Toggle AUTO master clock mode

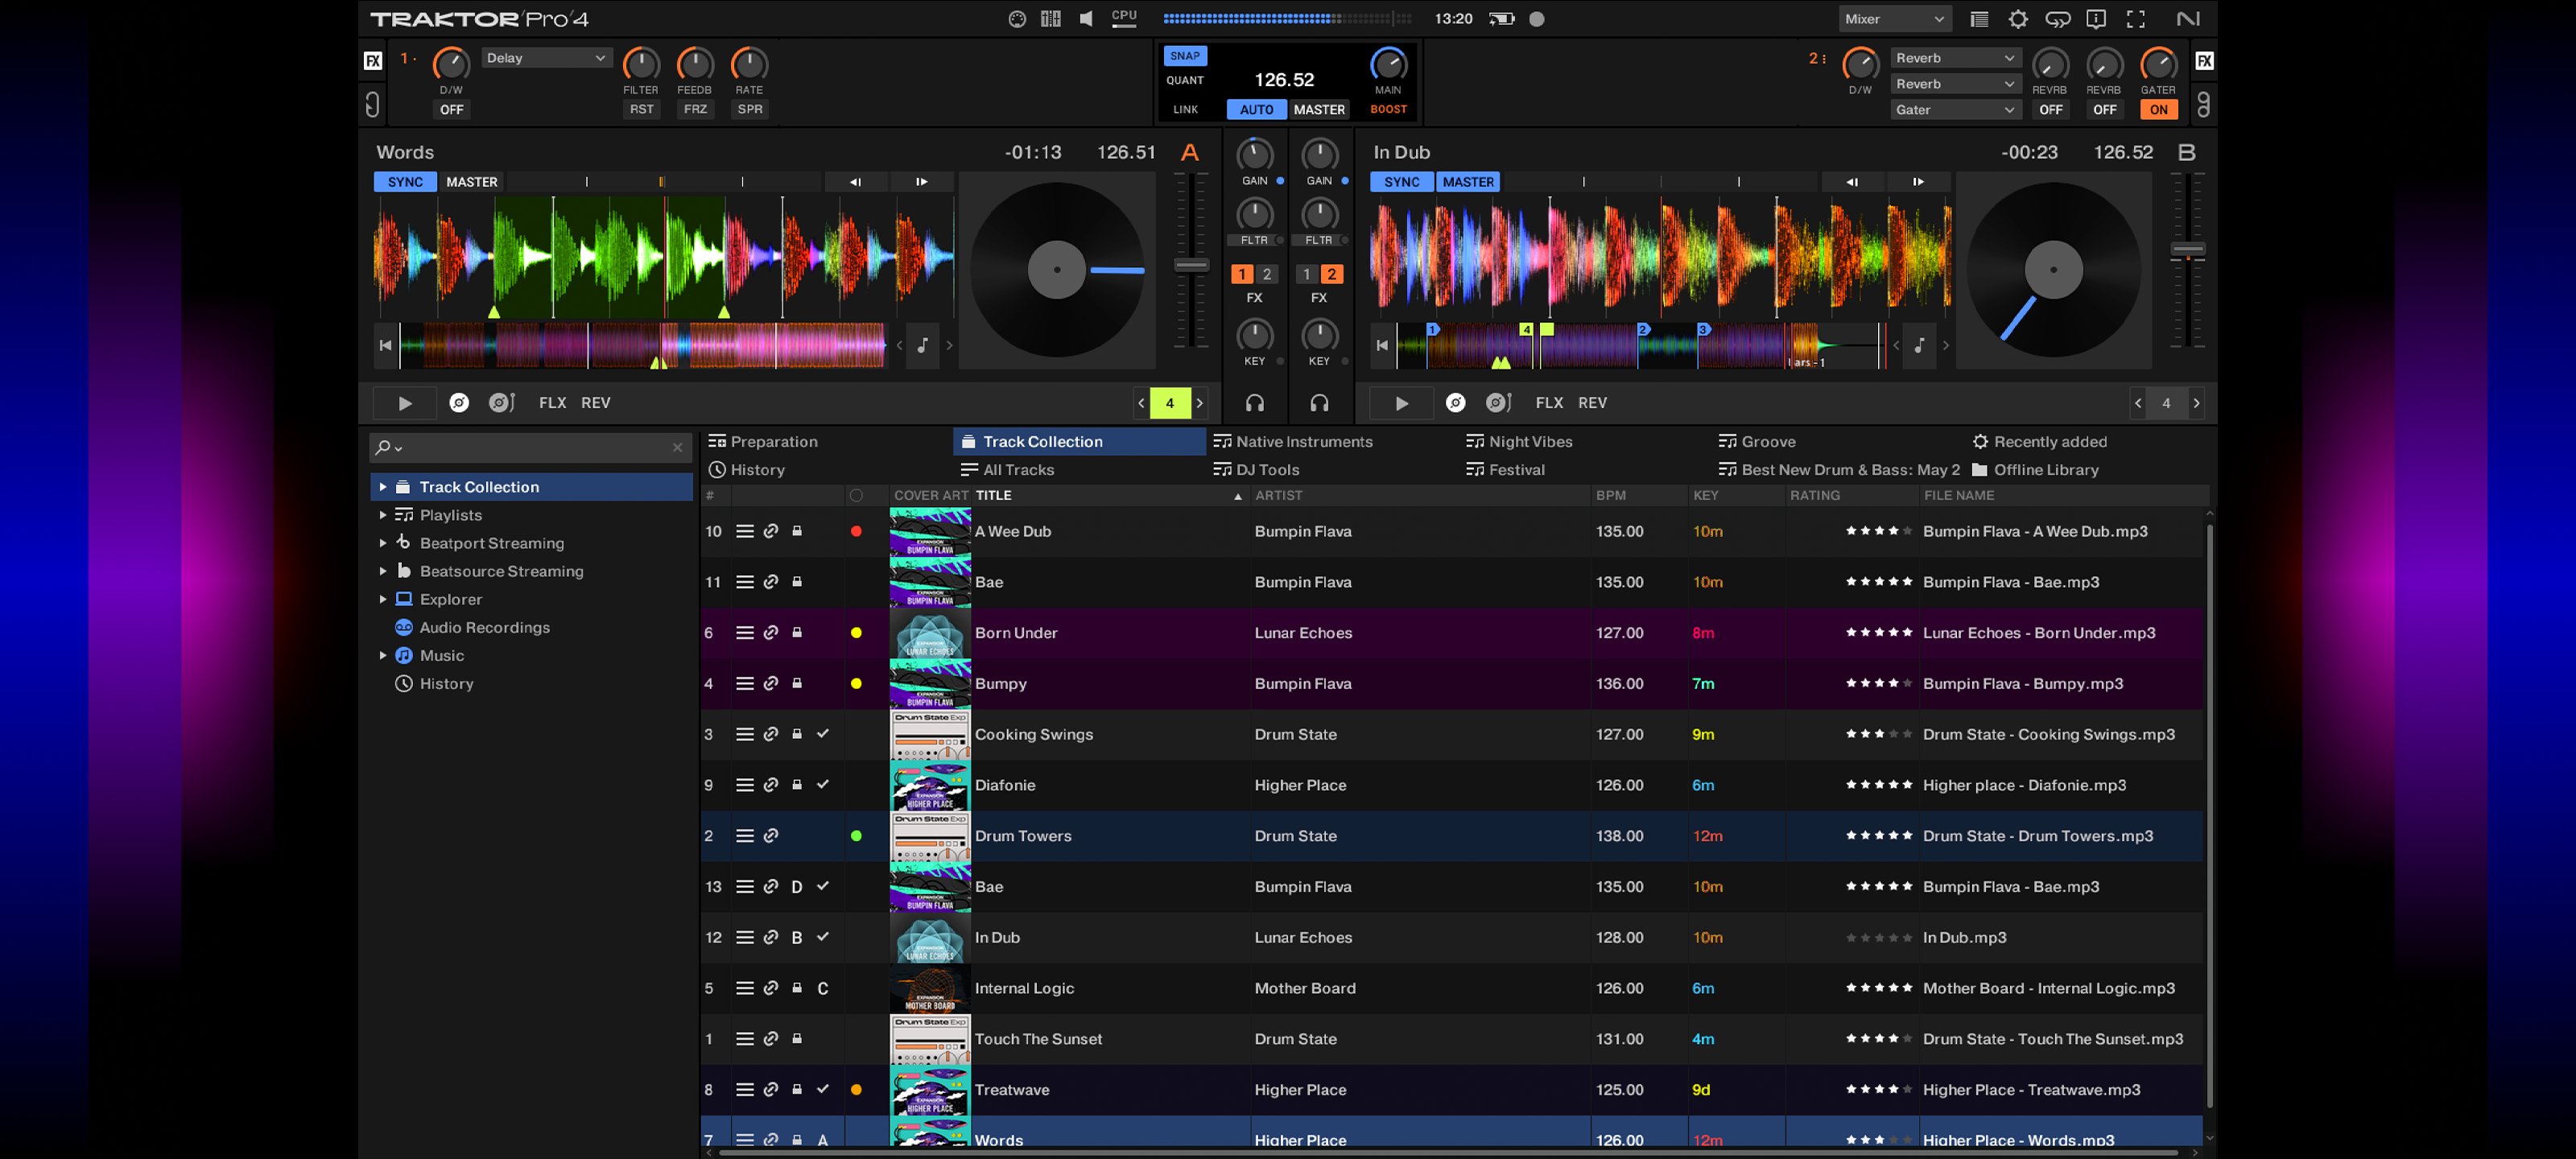pyautogui.click(x=1256, y=109)
